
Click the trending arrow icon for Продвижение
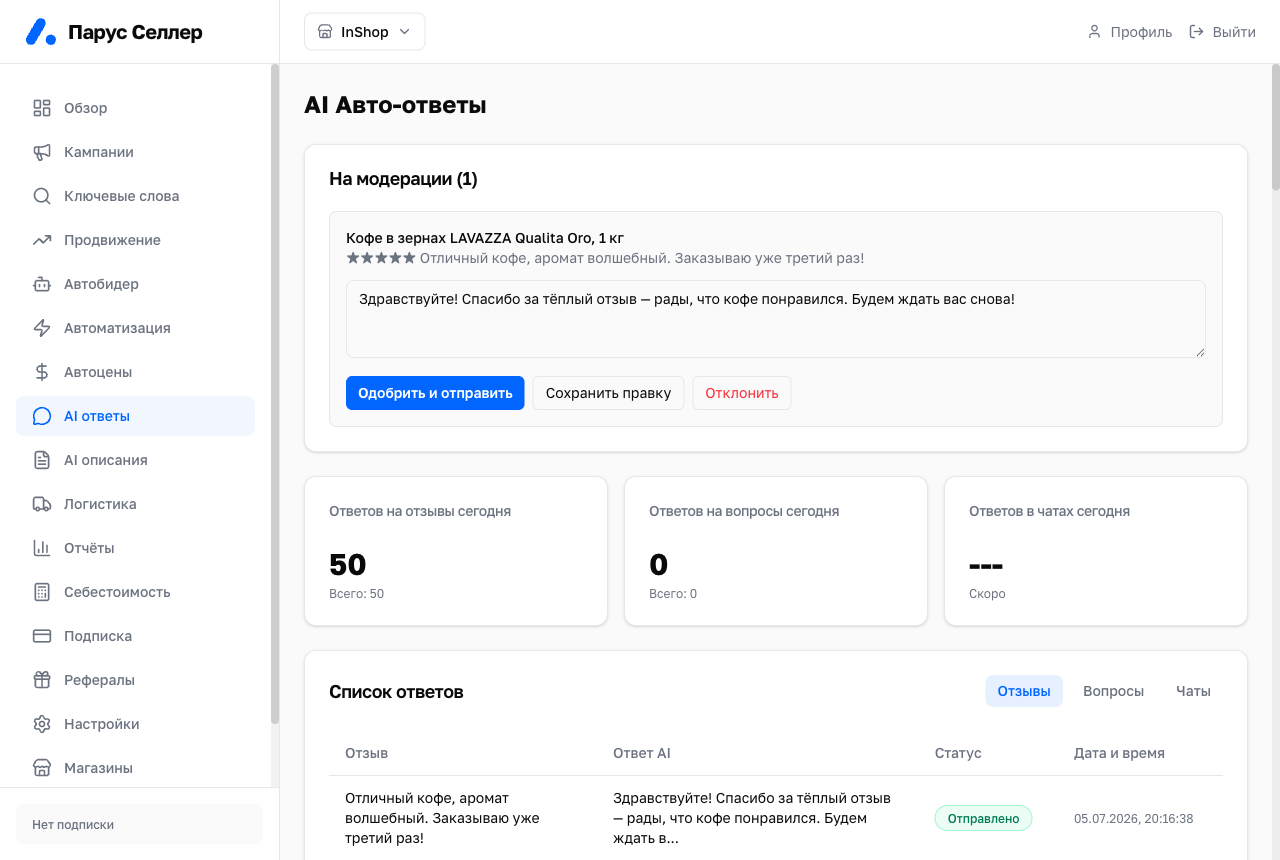point(42,240)
